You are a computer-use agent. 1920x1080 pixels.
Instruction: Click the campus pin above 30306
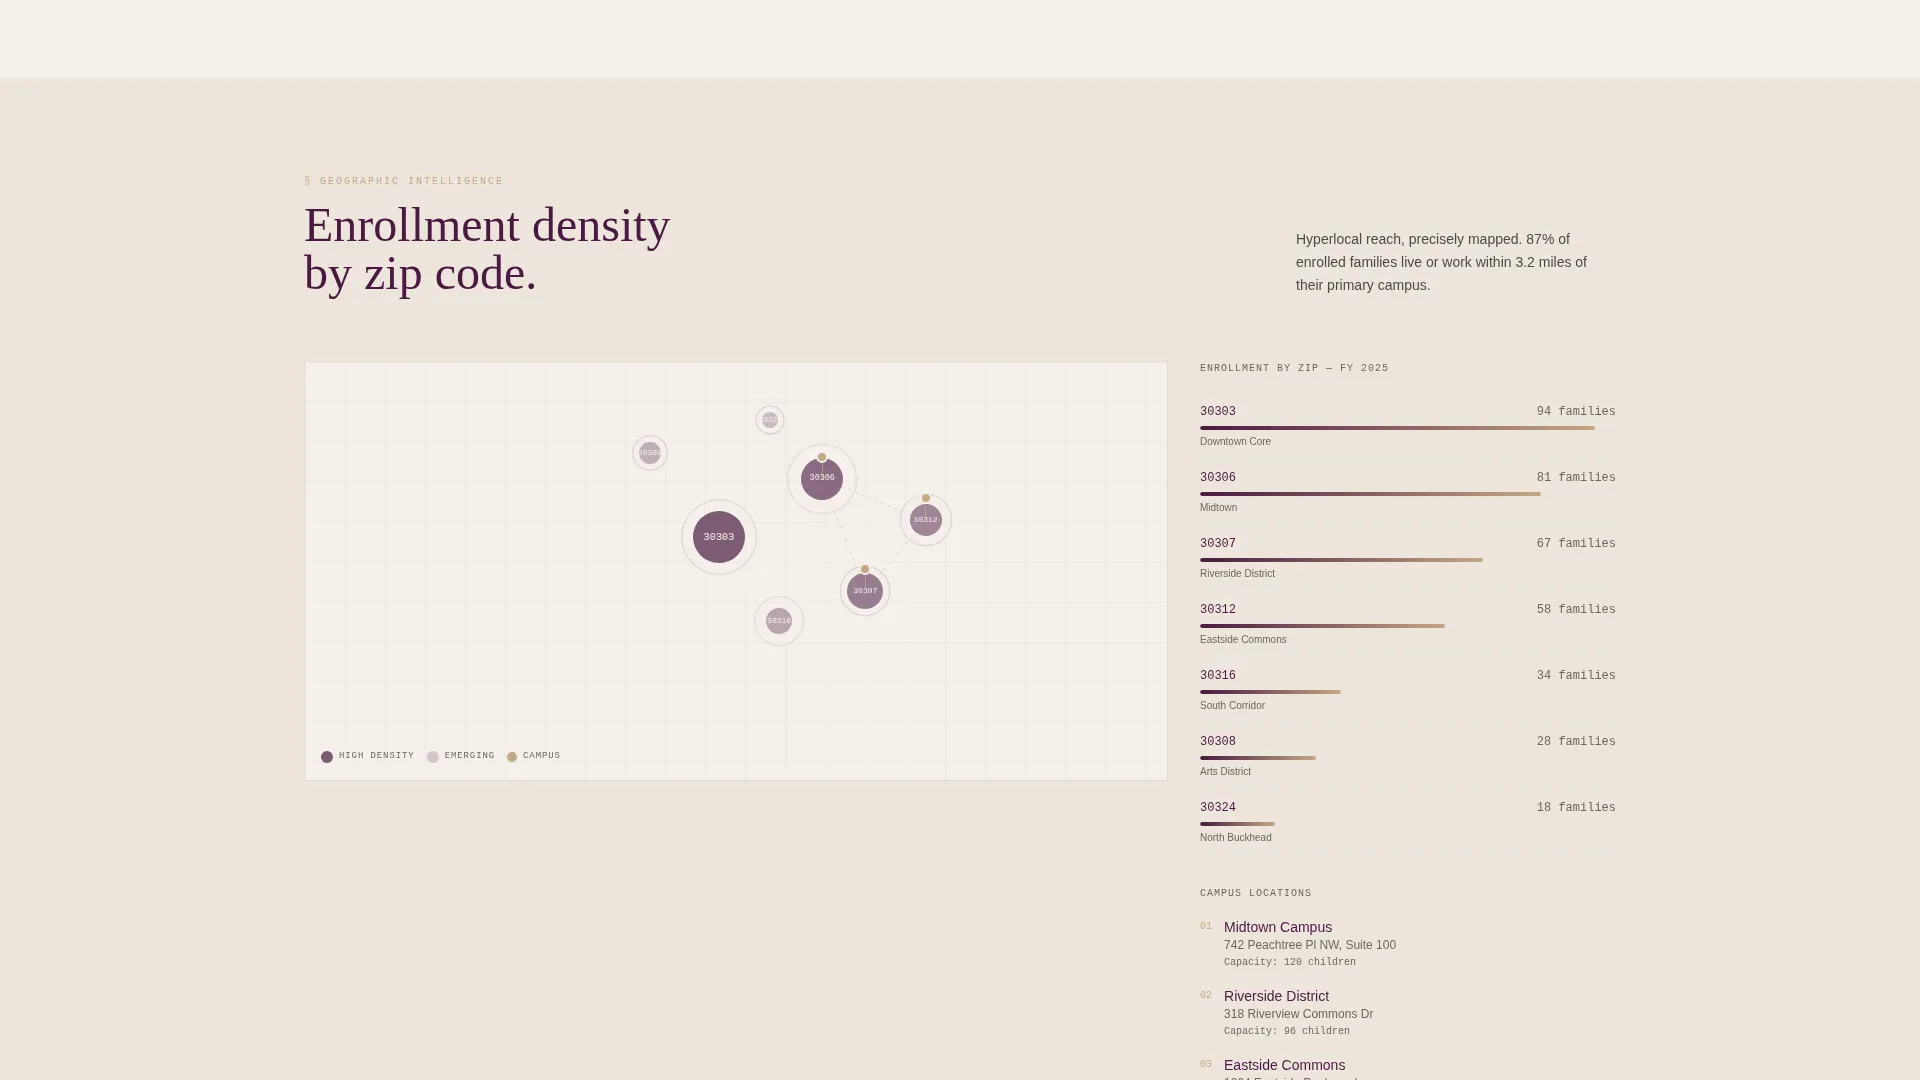[x=822, y=458]
